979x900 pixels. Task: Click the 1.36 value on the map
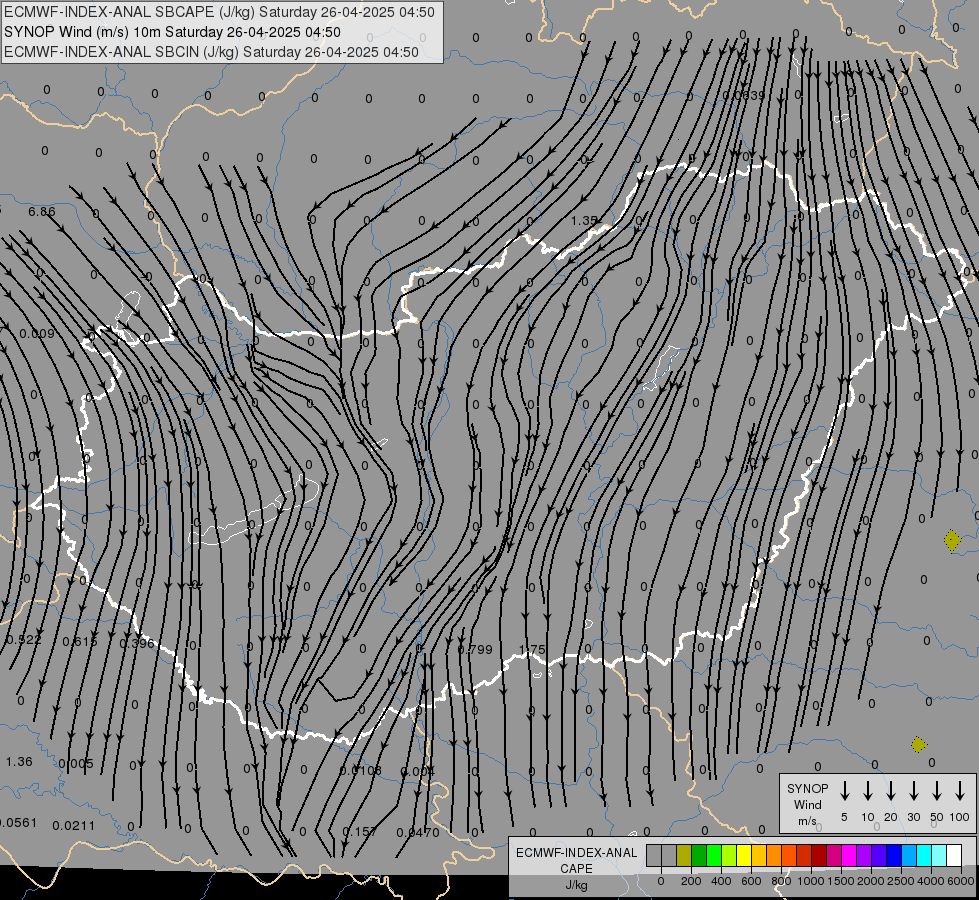pos(19,761)
